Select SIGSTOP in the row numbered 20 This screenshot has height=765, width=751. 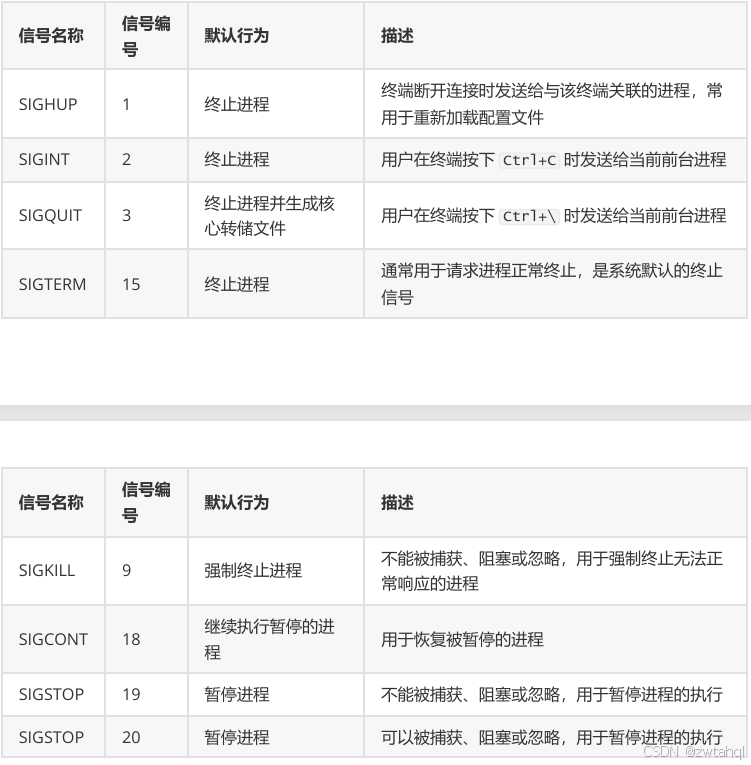[51, 737]
